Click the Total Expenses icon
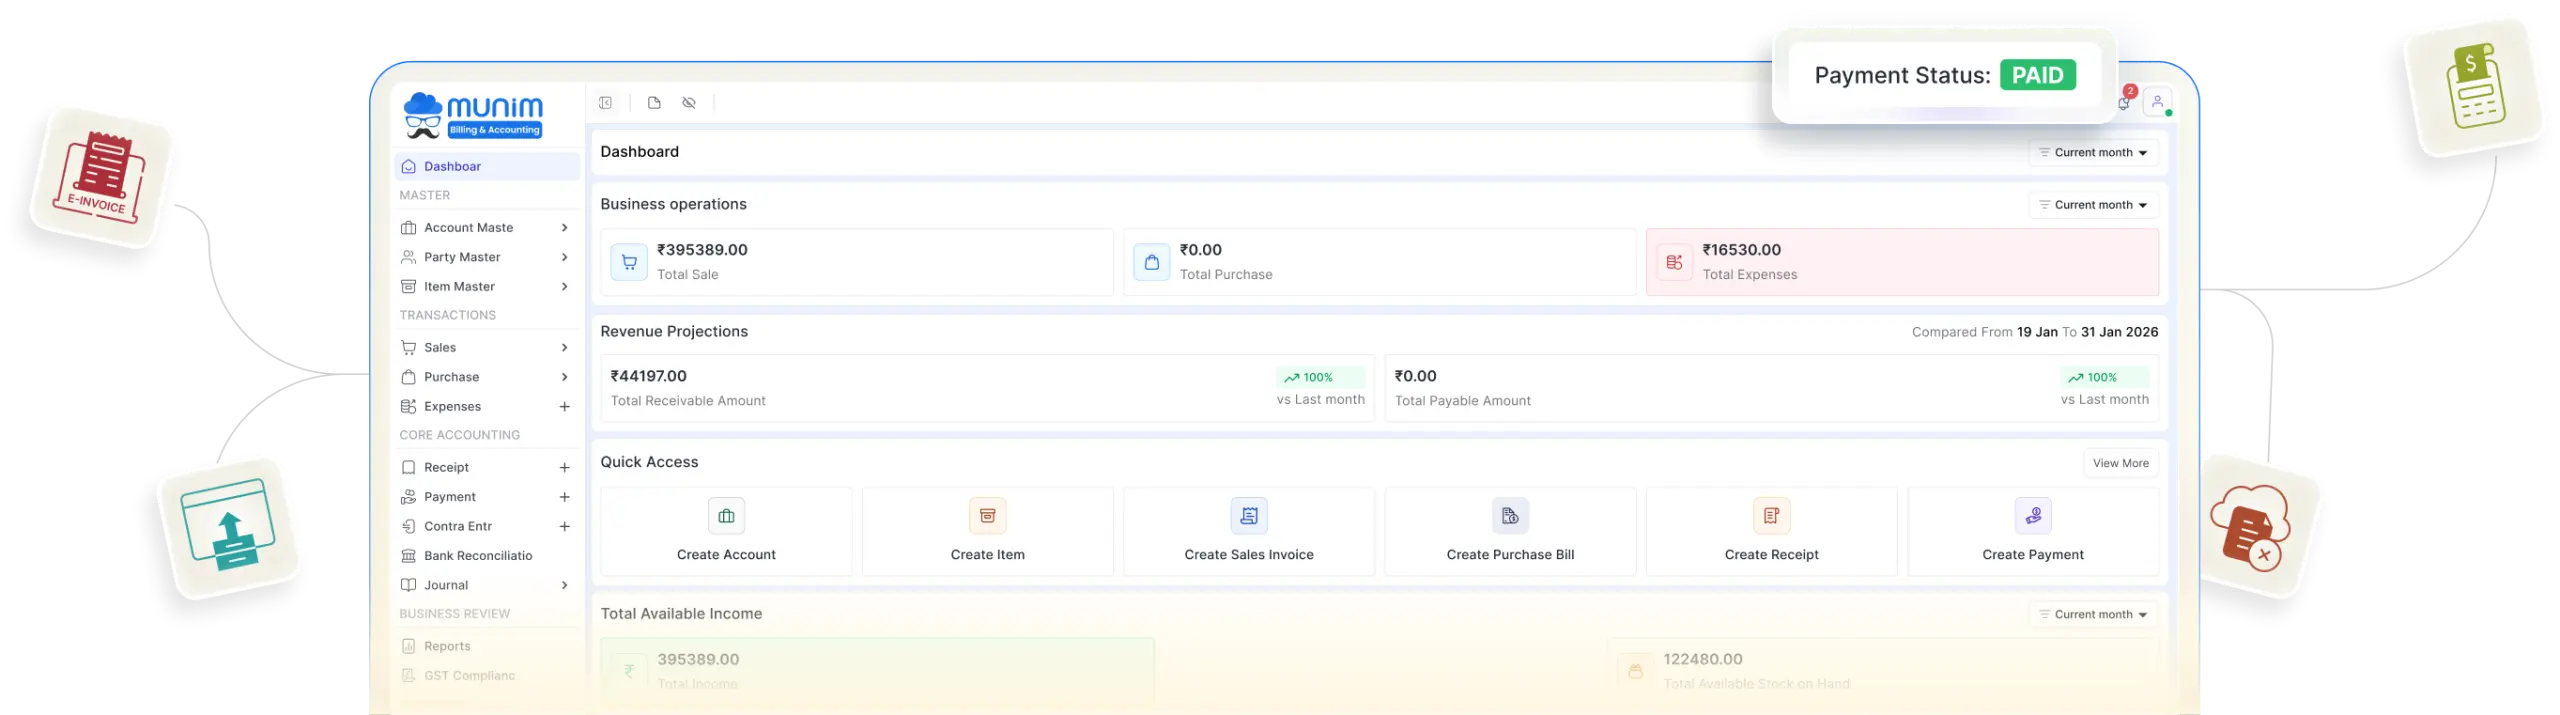 coord(1674,262)
